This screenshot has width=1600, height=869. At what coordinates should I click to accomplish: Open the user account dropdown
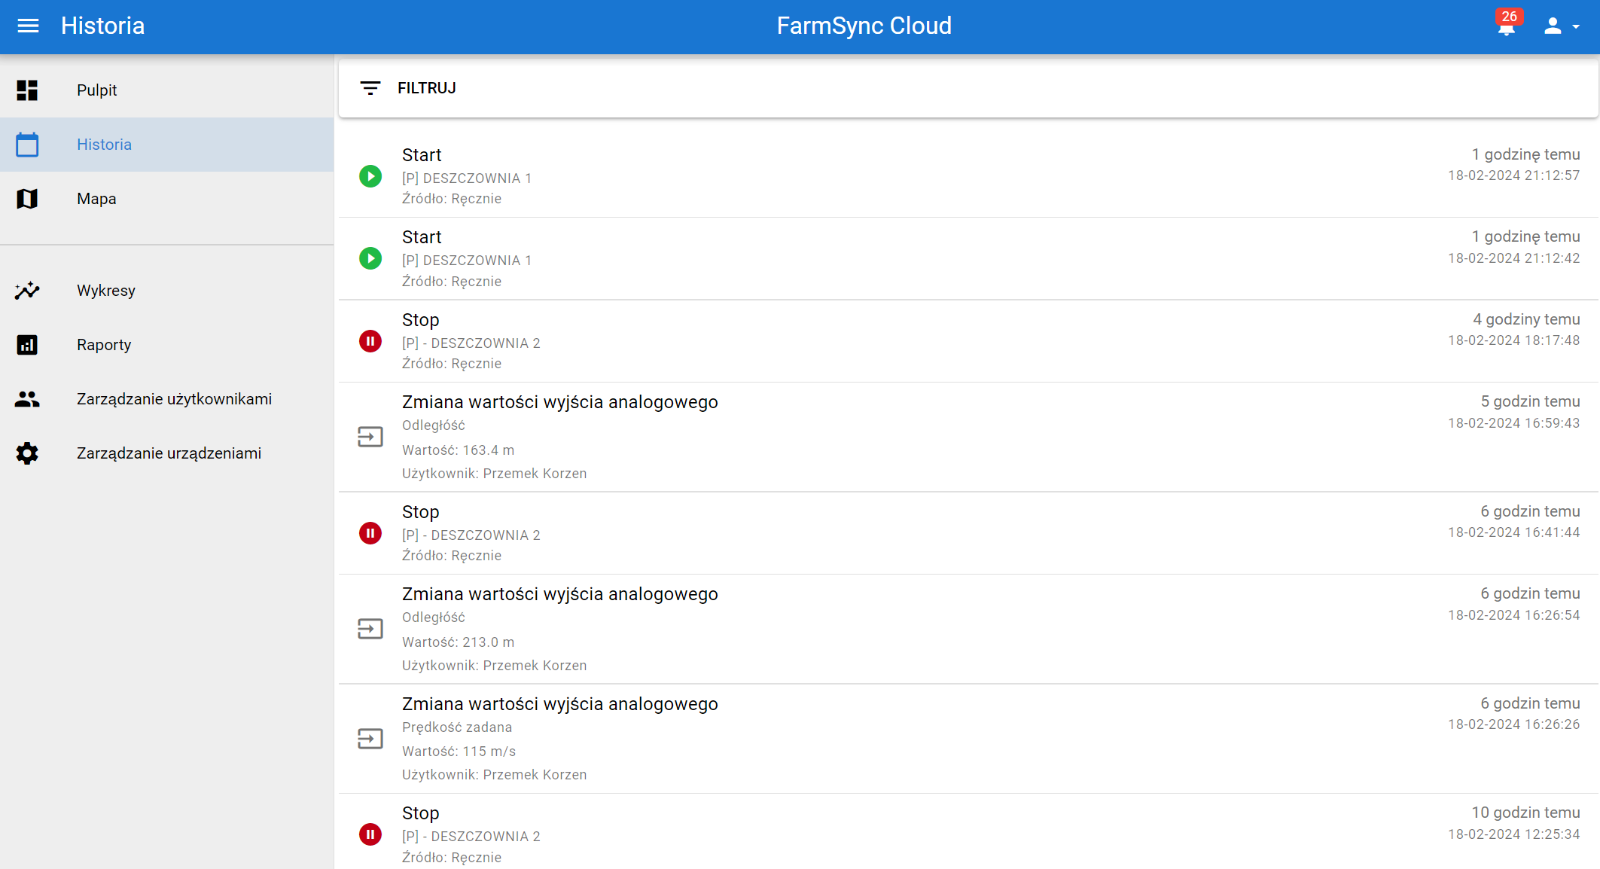(x=1560, y=27)
